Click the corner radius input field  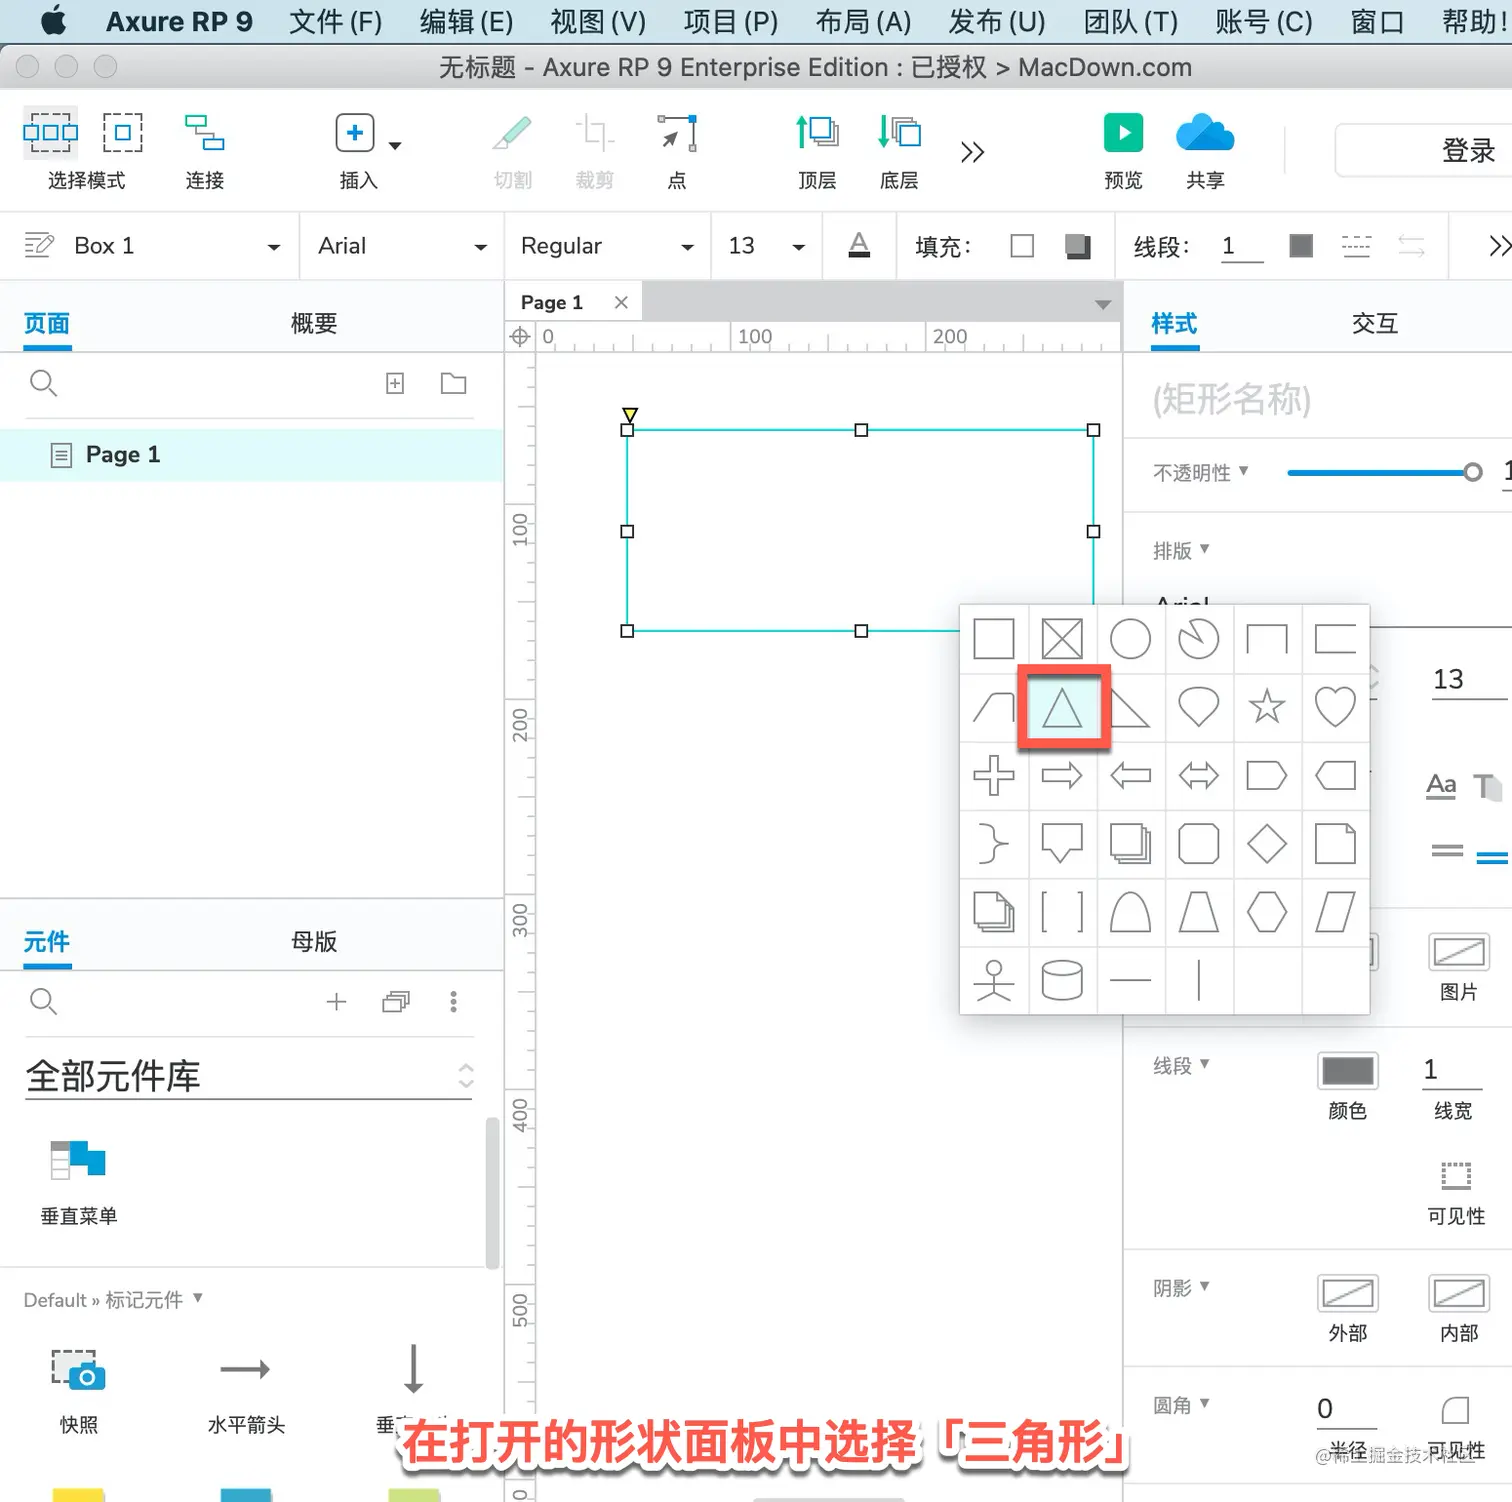1346,1409
